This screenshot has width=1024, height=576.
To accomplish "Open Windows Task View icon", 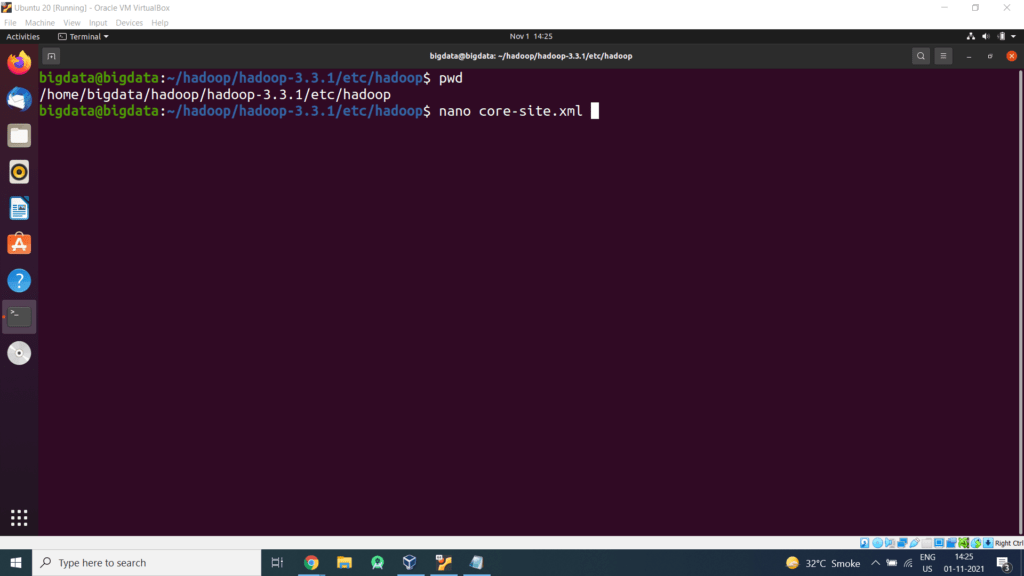I will click(x=277, y=562).
